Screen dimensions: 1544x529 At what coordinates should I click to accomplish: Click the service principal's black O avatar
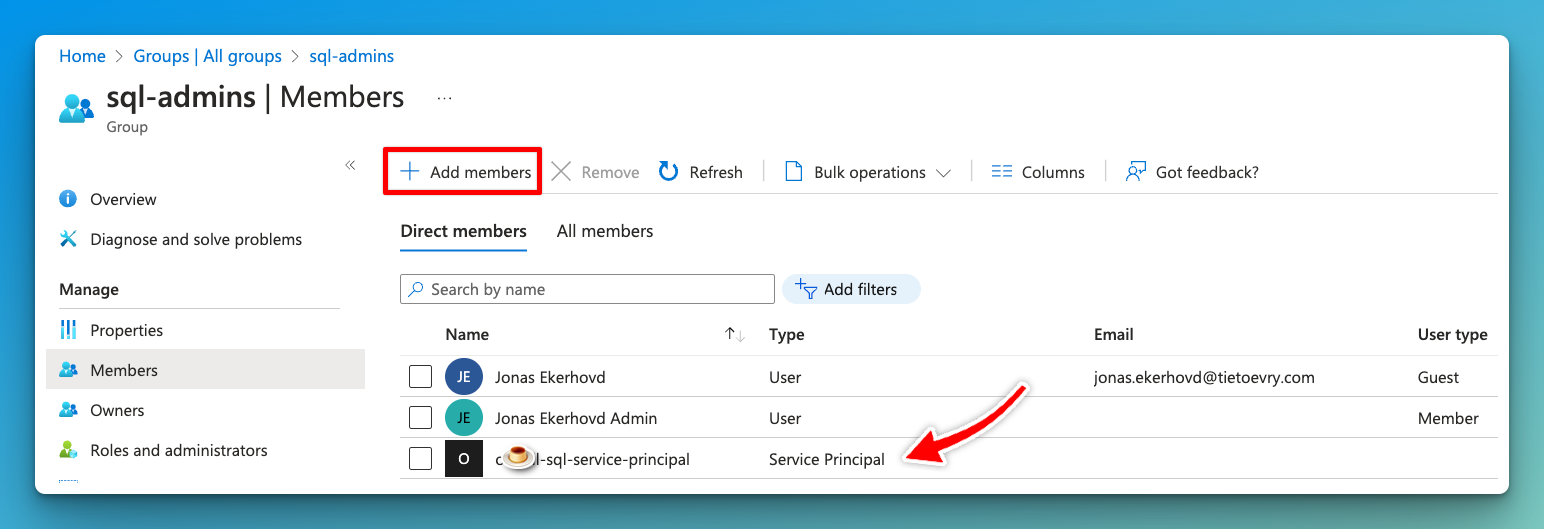tap(464, 459)
